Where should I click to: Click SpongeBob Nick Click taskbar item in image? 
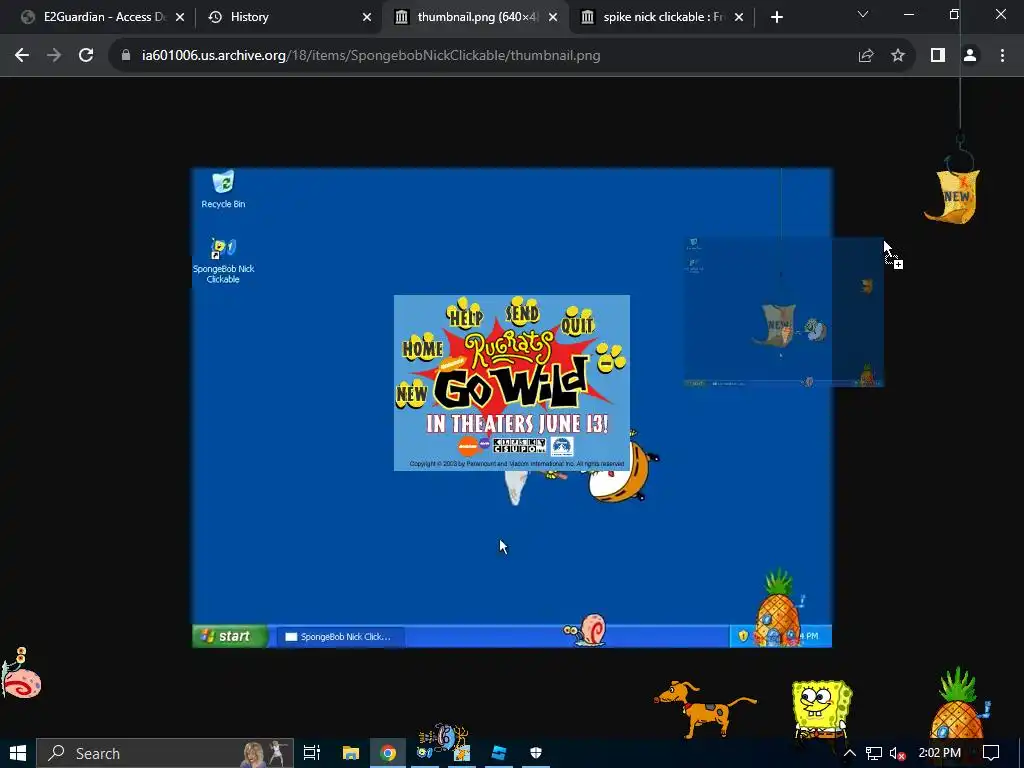pyautogui.click(x=338, y=637)
